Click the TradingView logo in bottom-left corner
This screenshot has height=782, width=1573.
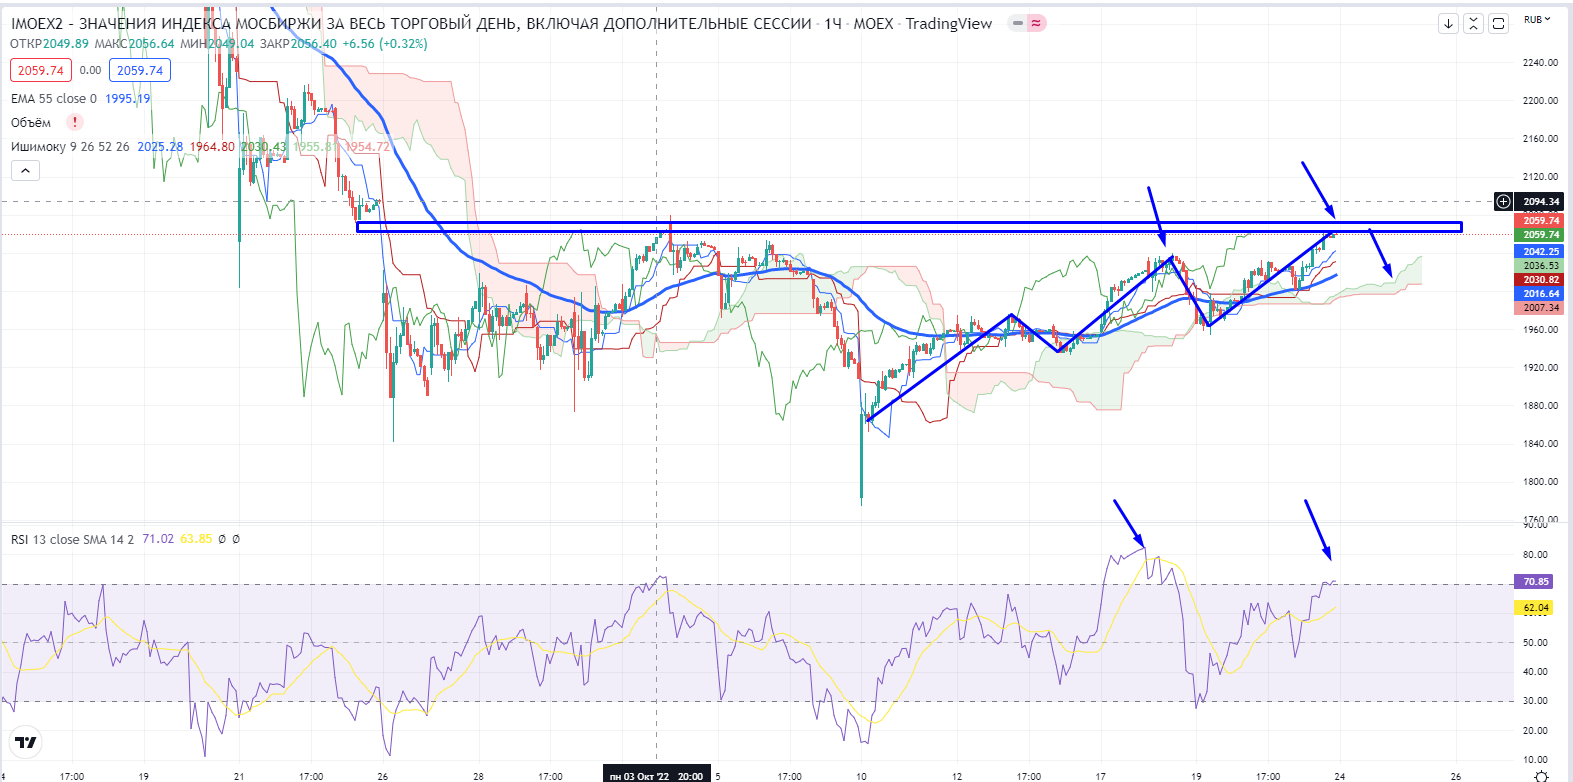pyautogui.click(x=26, y=742)
